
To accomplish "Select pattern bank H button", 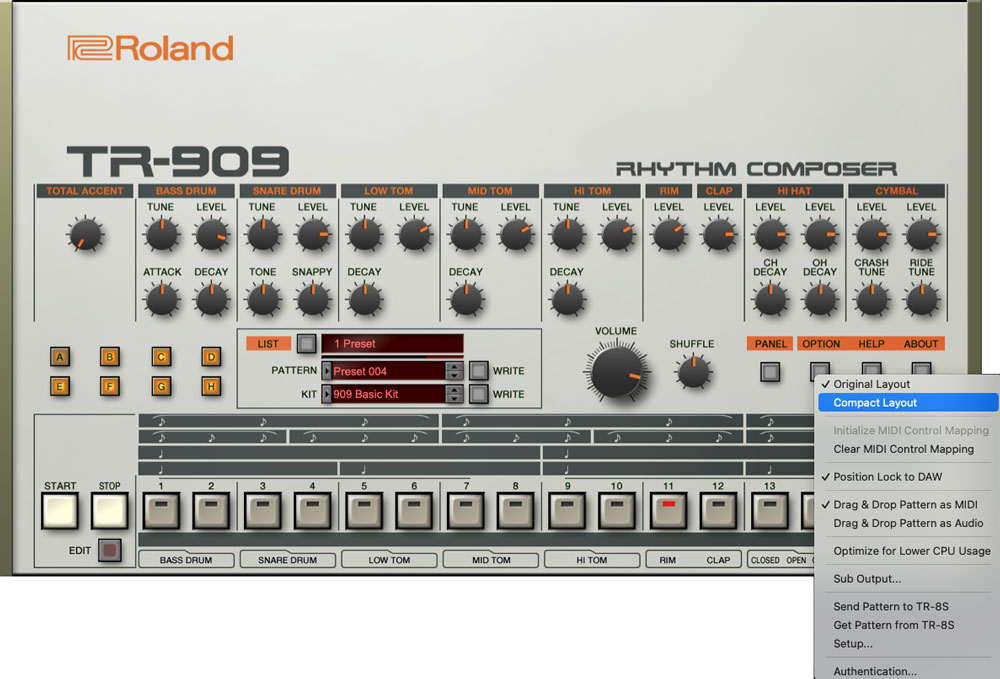I will click(x=211, y=386).
